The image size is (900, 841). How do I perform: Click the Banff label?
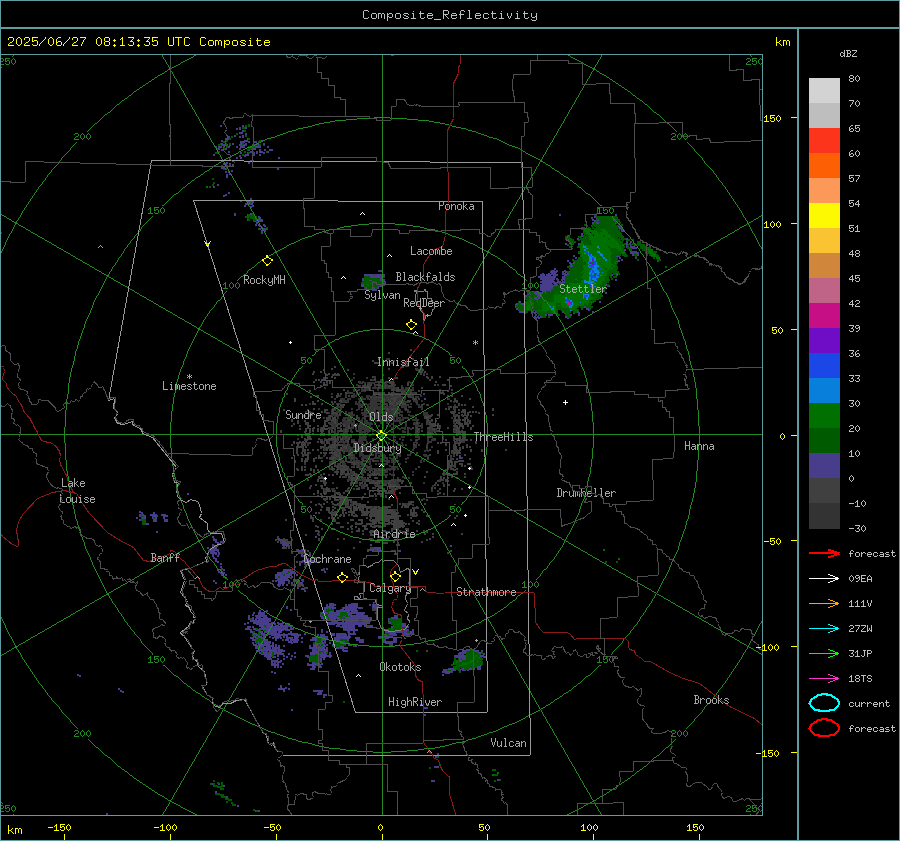click(x=165, y=557)
